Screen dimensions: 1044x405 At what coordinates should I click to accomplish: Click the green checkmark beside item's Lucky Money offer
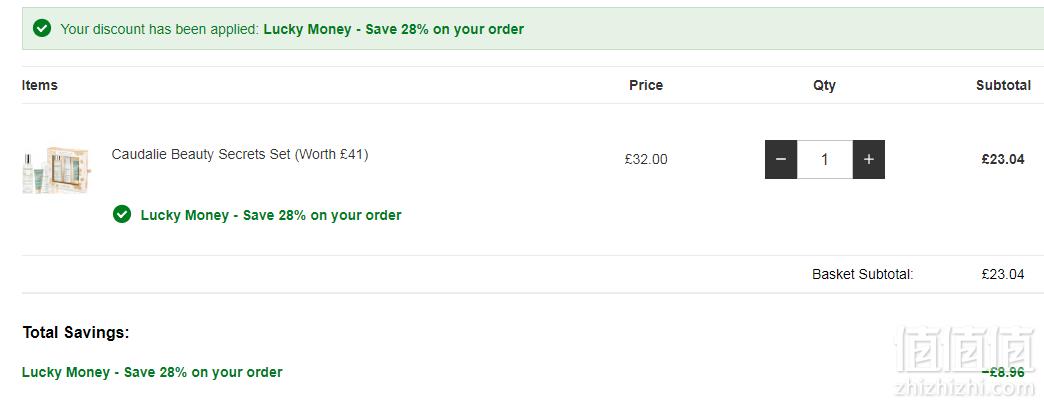[122, 214]
